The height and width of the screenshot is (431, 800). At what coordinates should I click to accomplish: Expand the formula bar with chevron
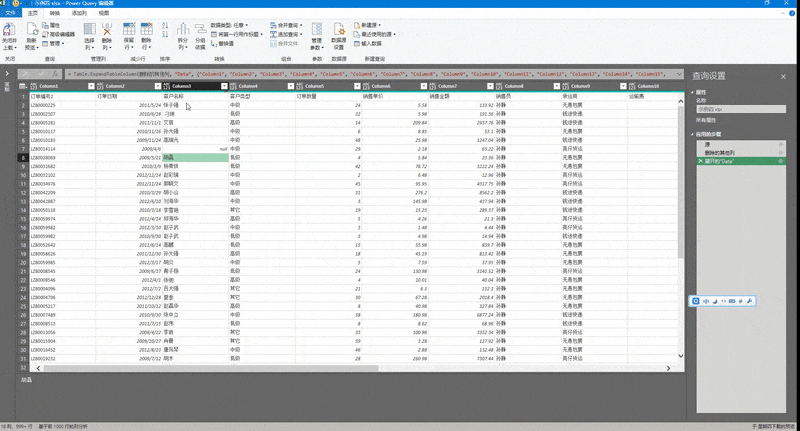coord(680,74)
